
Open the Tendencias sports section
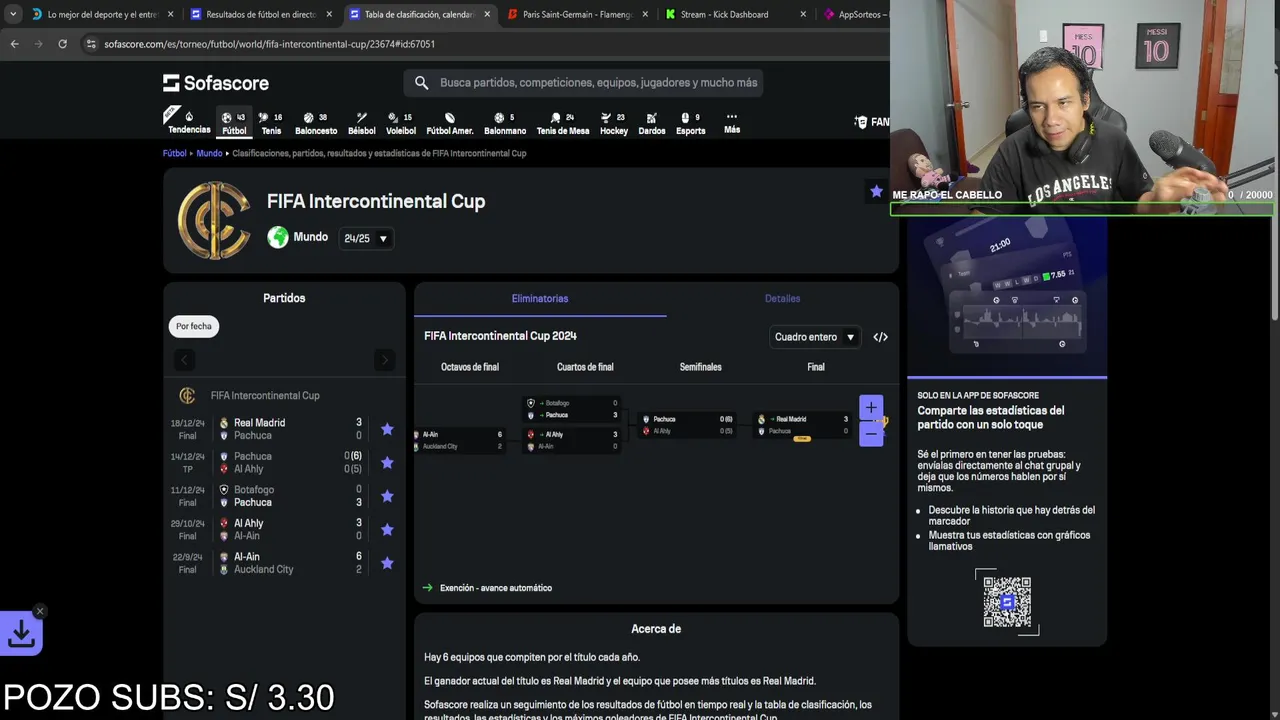188,122
